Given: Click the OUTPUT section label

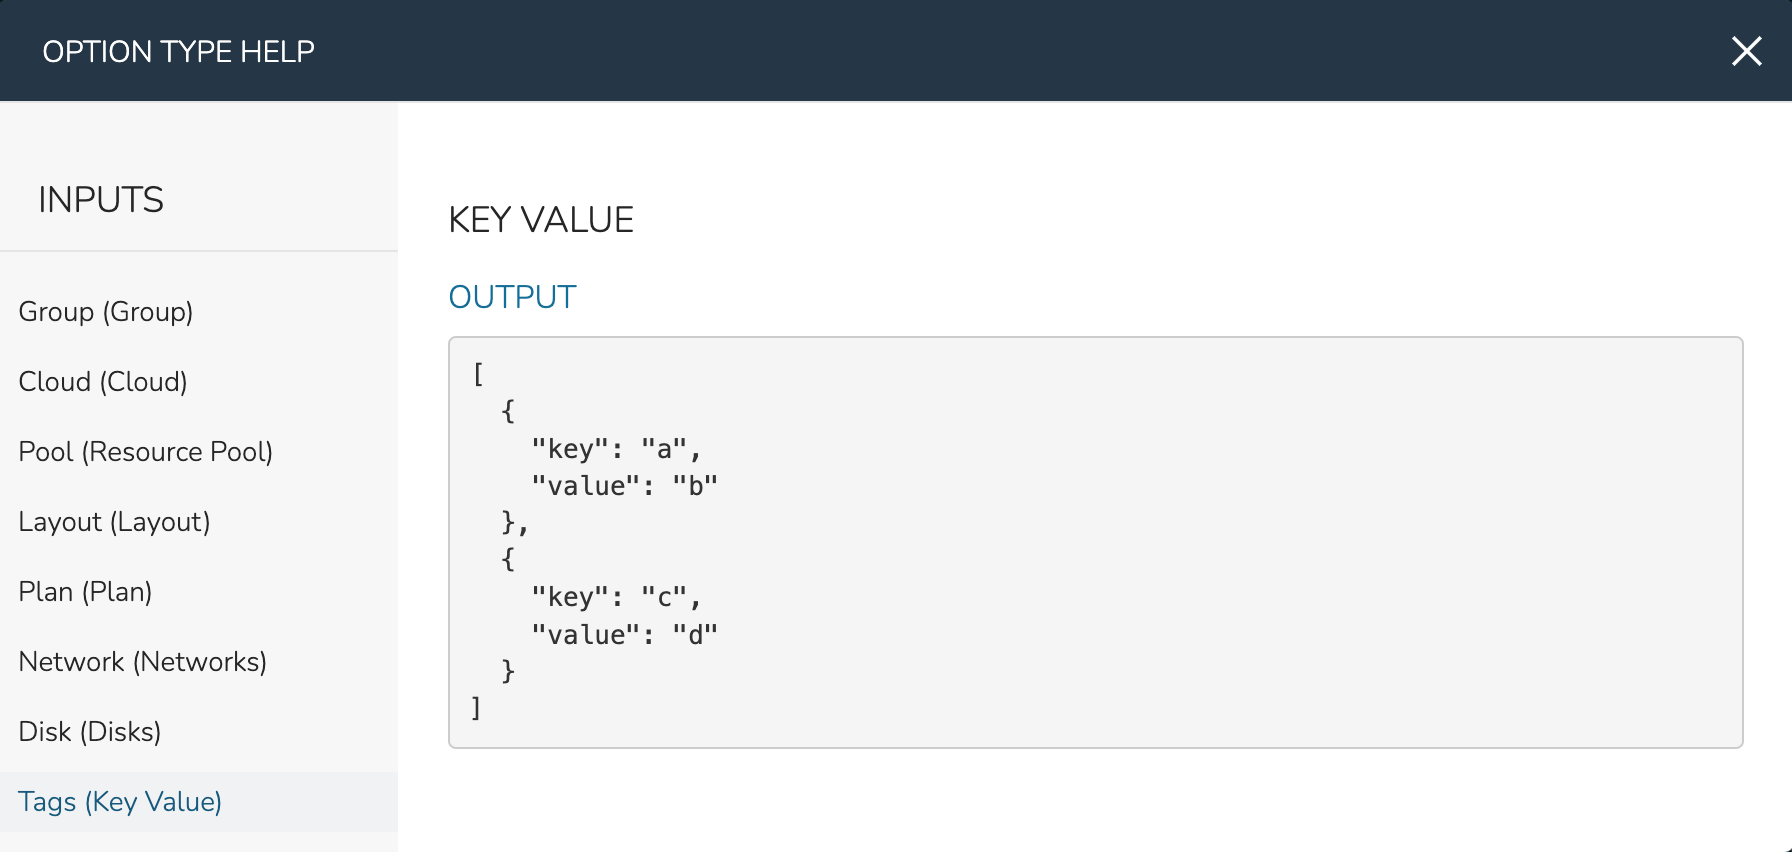Looking at the screenshot, I should (x=512, y=297).
